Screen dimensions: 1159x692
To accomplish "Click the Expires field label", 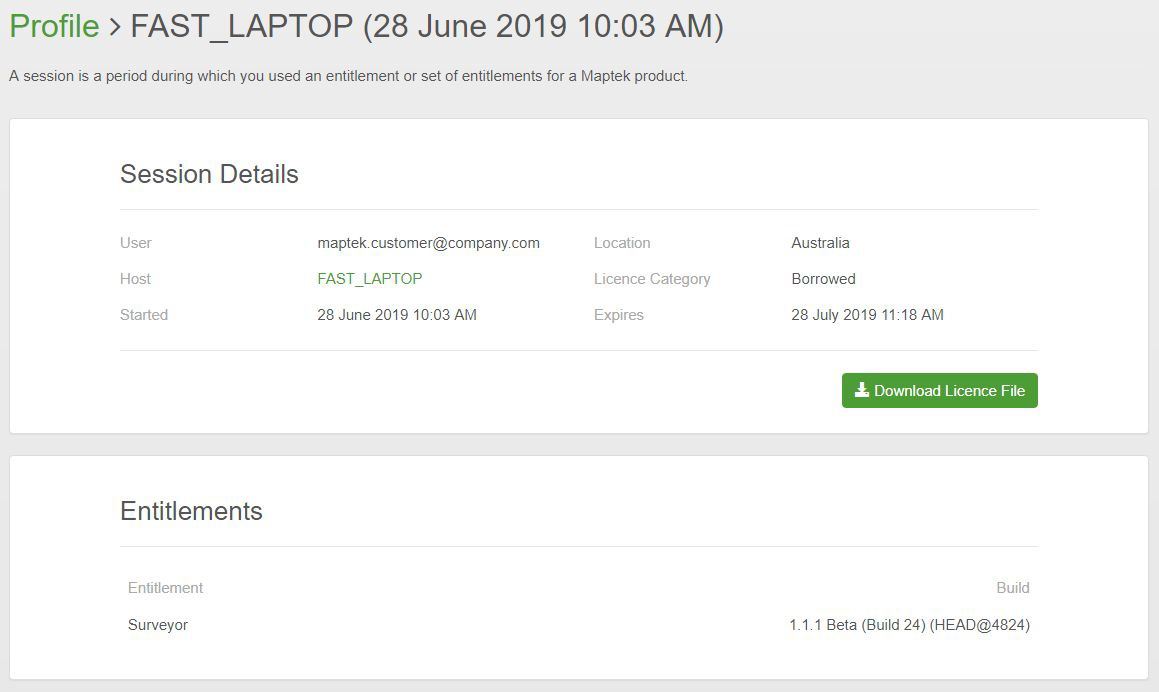I will click(618, 315).
